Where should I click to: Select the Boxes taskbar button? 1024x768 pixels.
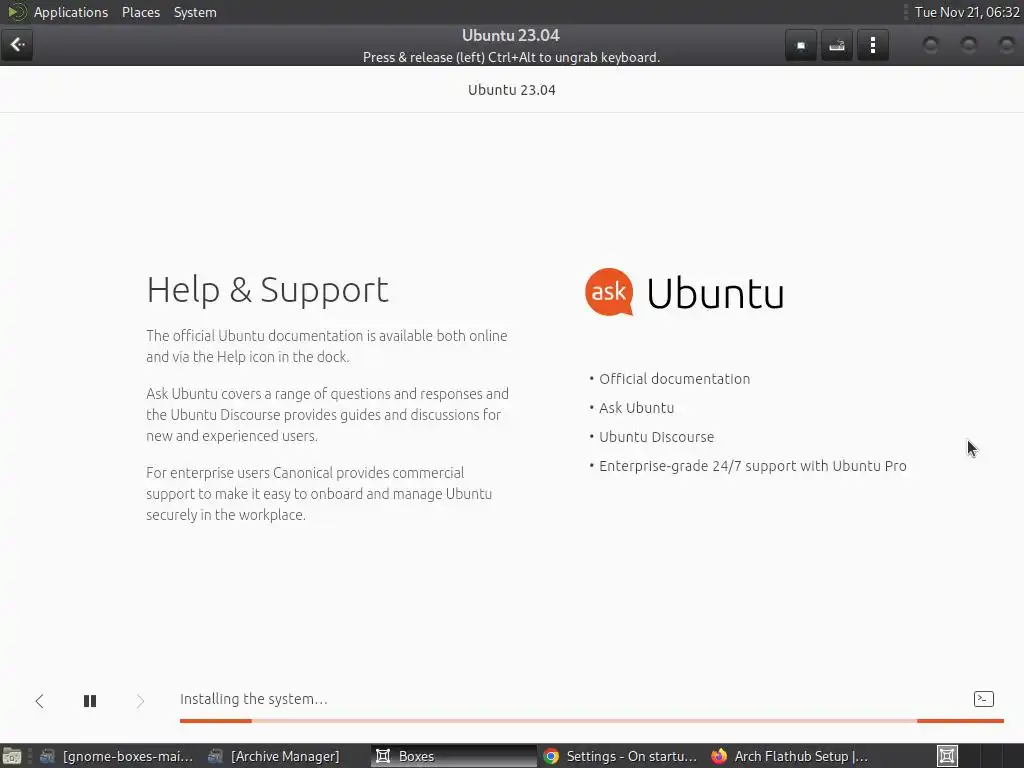pyautogui.click(x=454, y=756)
